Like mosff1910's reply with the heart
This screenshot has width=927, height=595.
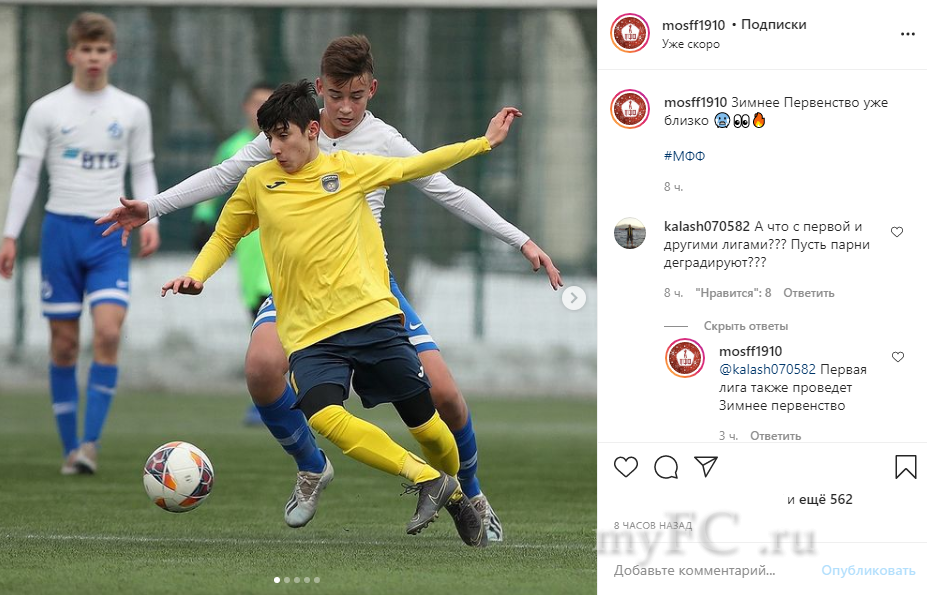(x=897, y=357)
